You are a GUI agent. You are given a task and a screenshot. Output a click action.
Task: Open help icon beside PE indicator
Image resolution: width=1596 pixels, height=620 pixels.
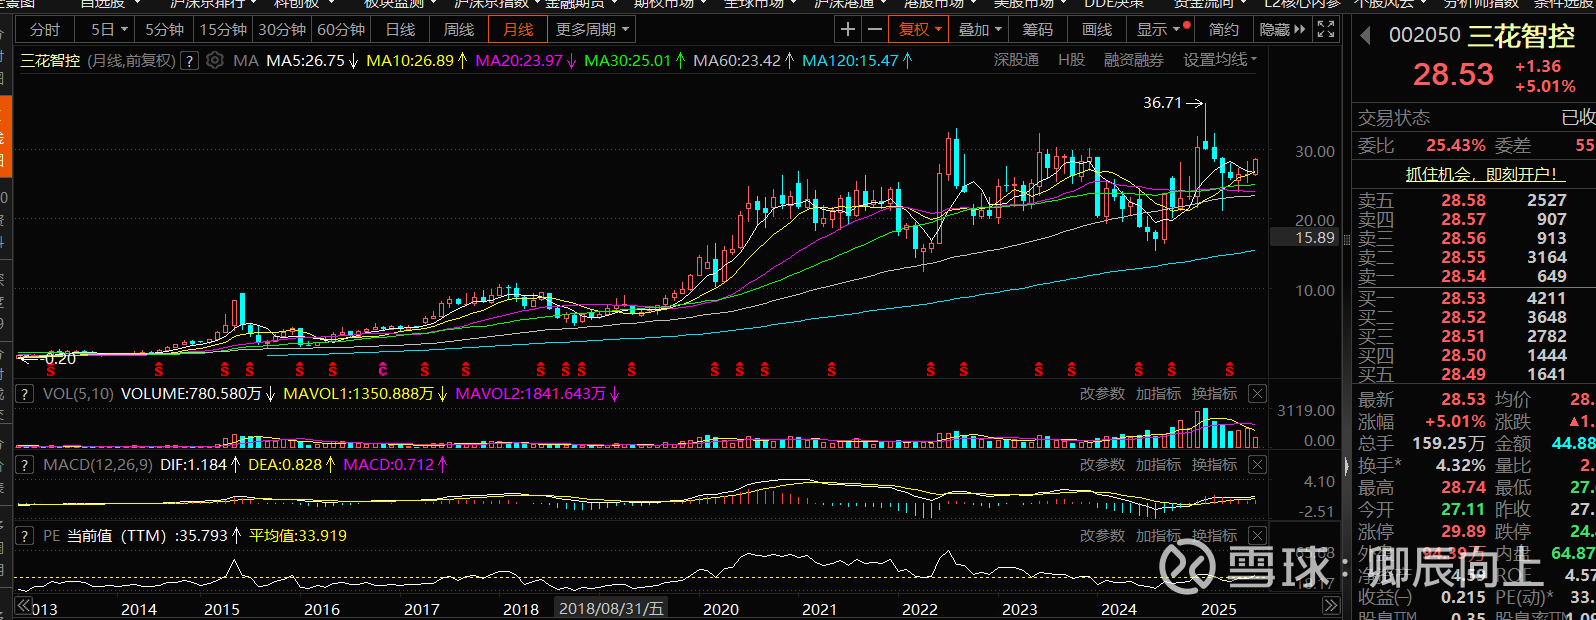[x=25, y=536]
